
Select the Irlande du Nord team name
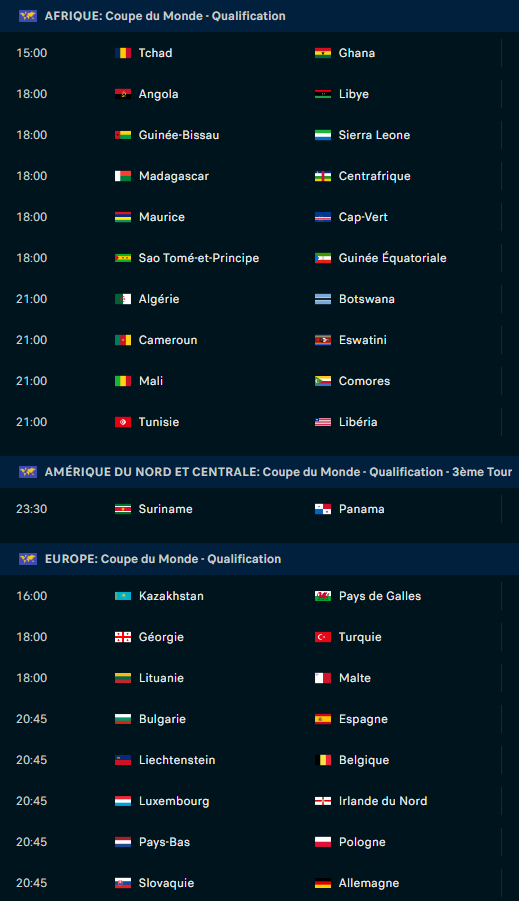(383, 801)
